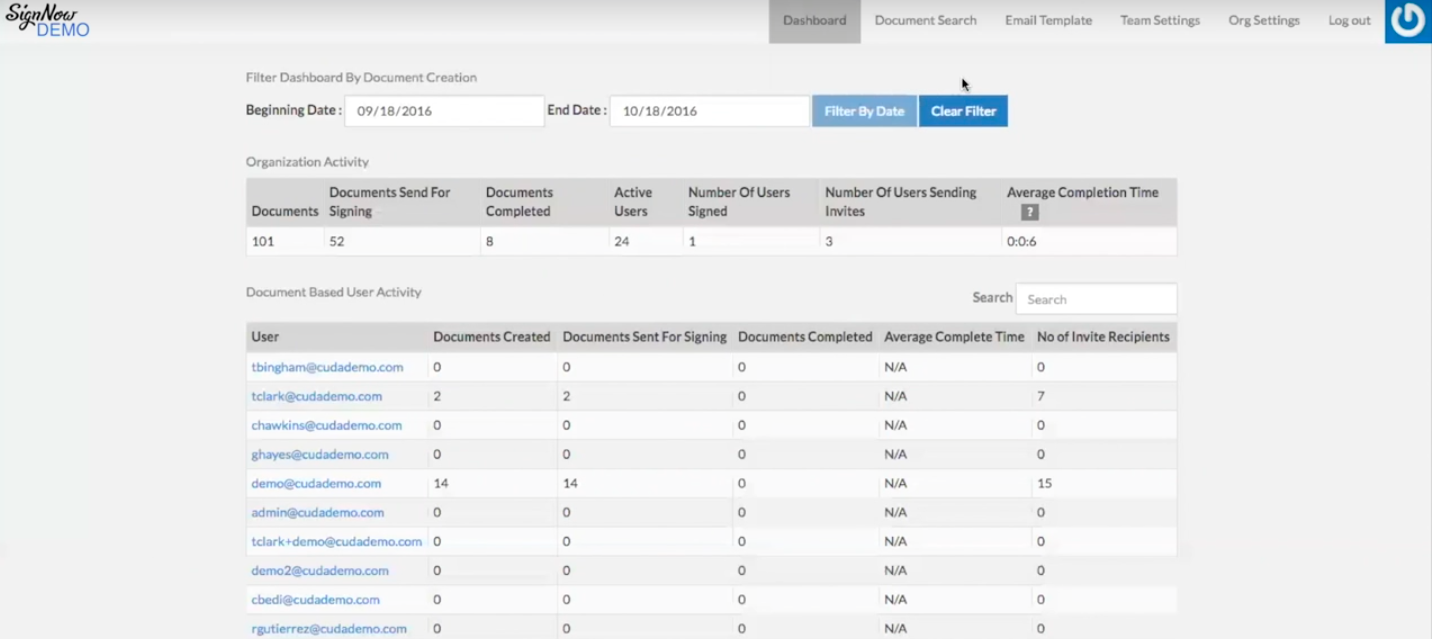Image resolution: width=1432 pixels, height=639 pixels.
Task: Click the No of Invite Recipients column header
Action: point(1102,337)
